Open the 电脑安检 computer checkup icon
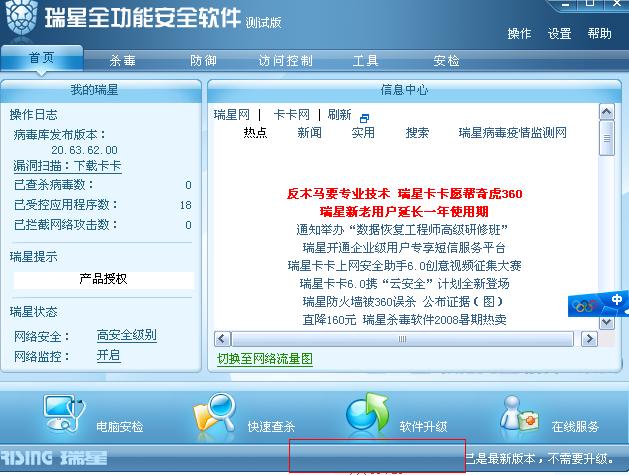The width and height of the screenshot is (629, 475). coord(64,413)
